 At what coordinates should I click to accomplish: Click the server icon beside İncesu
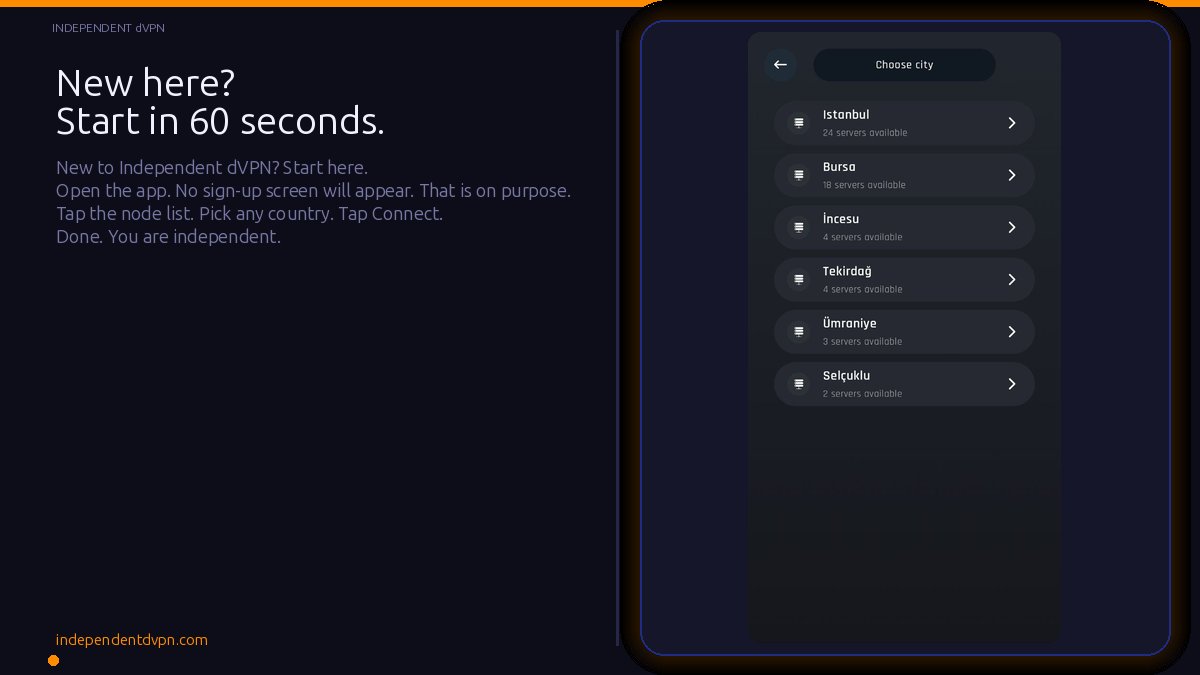click(x=799, y=227)
